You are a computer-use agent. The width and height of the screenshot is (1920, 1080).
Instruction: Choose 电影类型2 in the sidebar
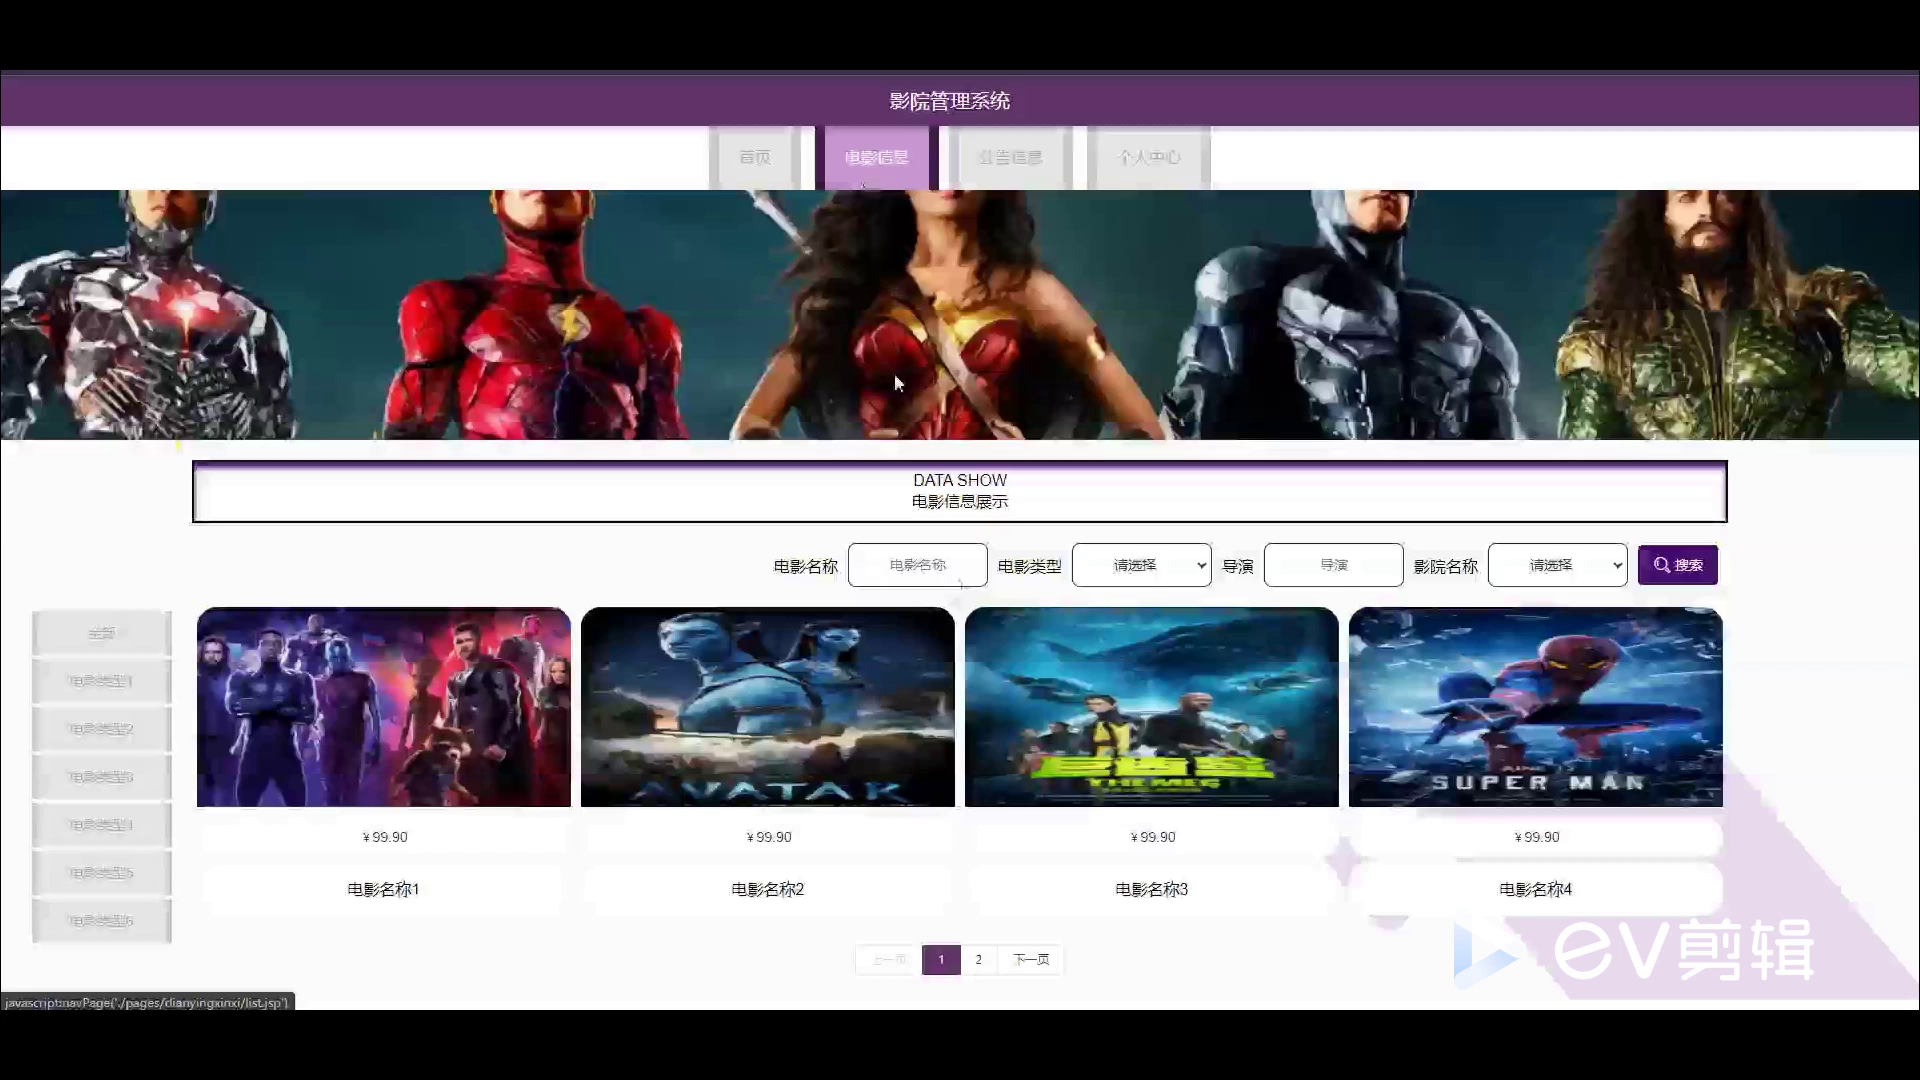(x=102, y=729)
